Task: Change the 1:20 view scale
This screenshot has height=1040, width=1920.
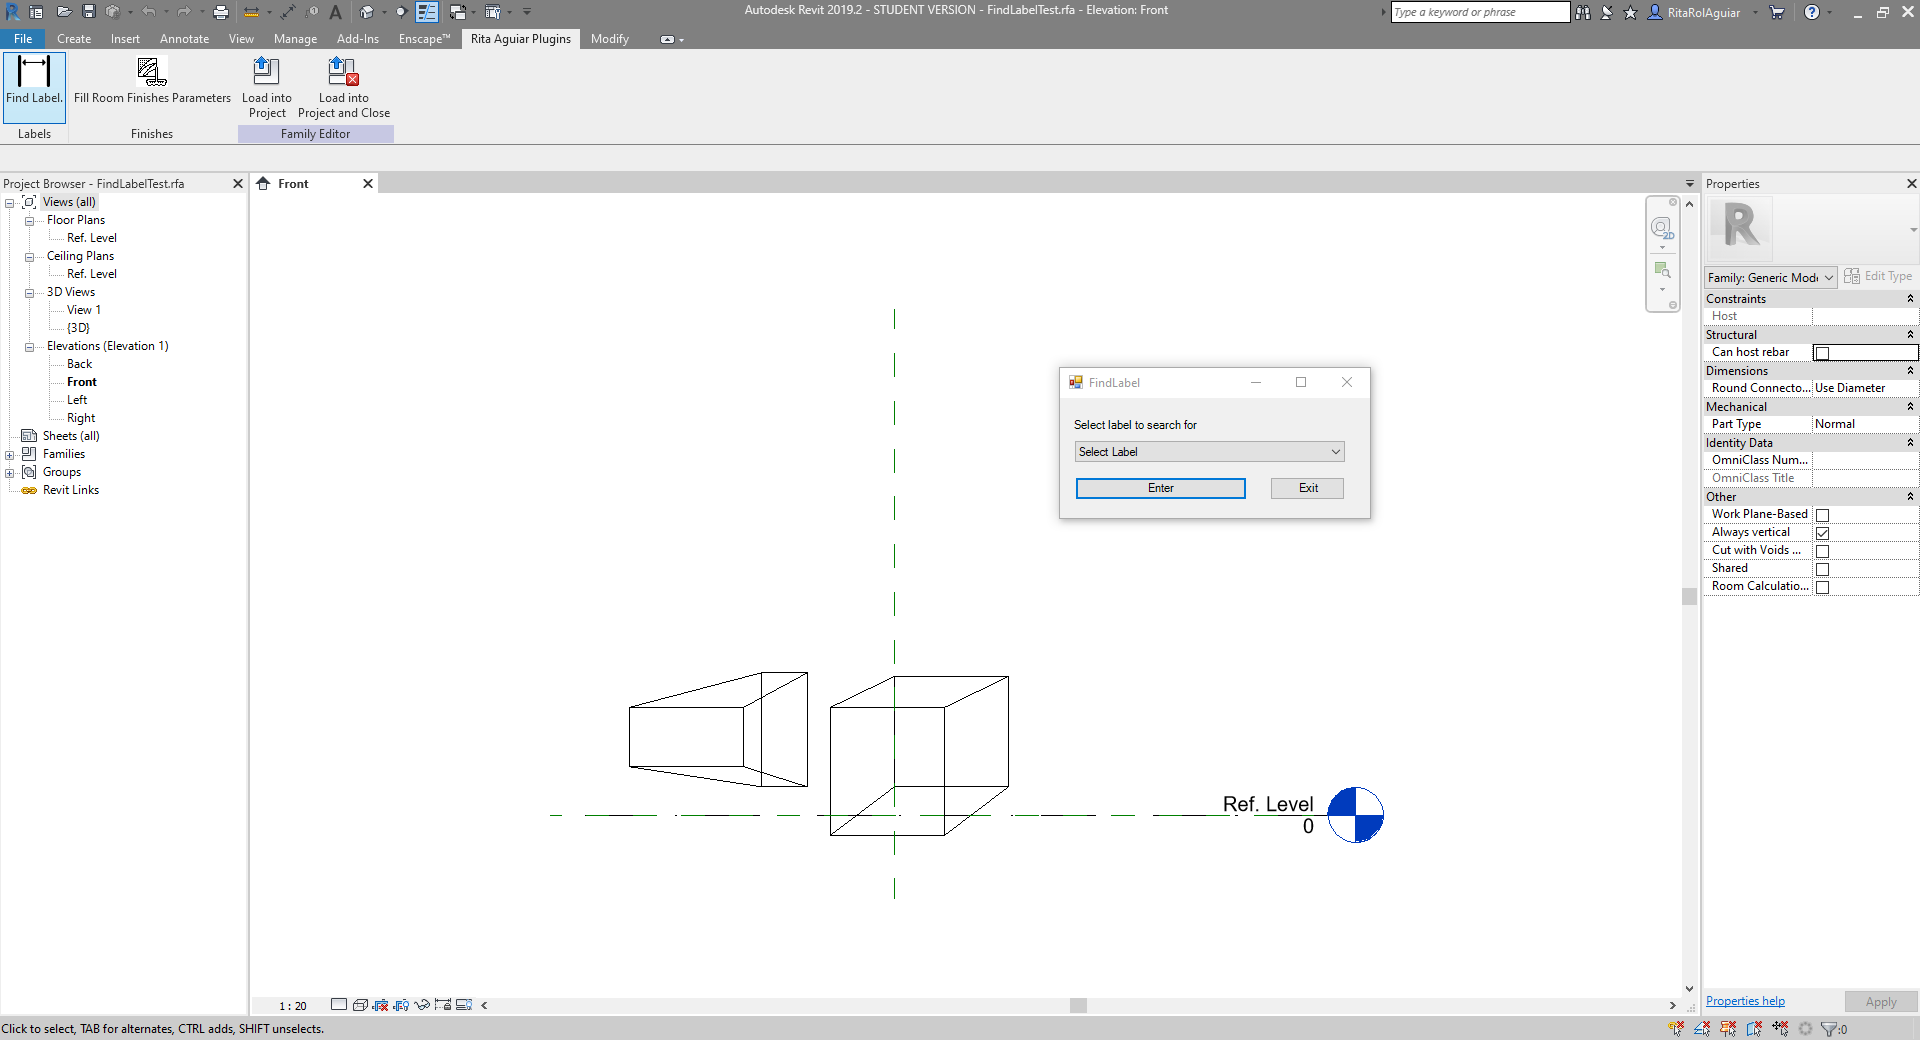Action: (x=291, y=1005)
